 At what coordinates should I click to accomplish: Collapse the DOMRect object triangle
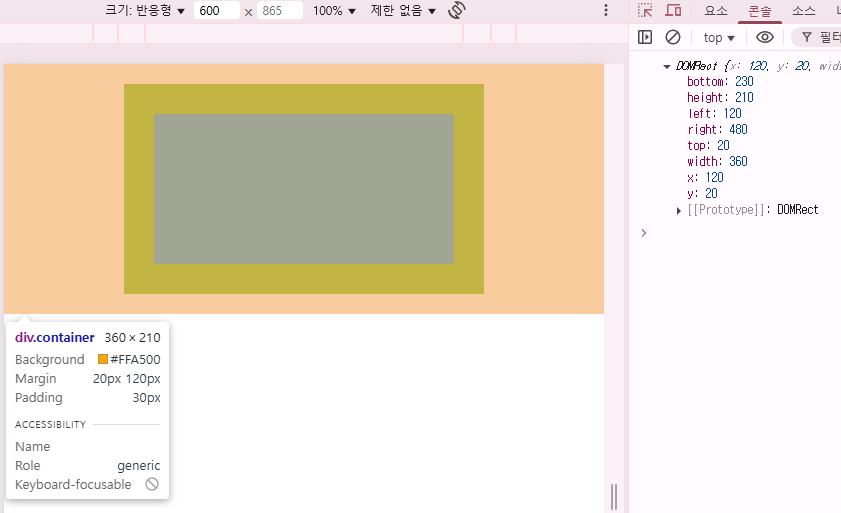[x=667, y=67]
